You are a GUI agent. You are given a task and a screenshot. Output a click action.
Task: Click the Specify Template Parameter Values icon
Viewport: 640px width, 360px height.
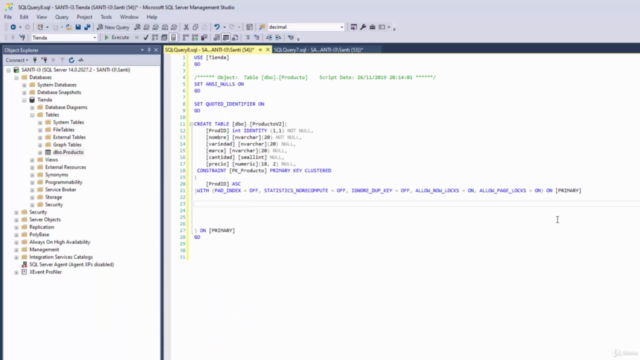pos(291,38)
